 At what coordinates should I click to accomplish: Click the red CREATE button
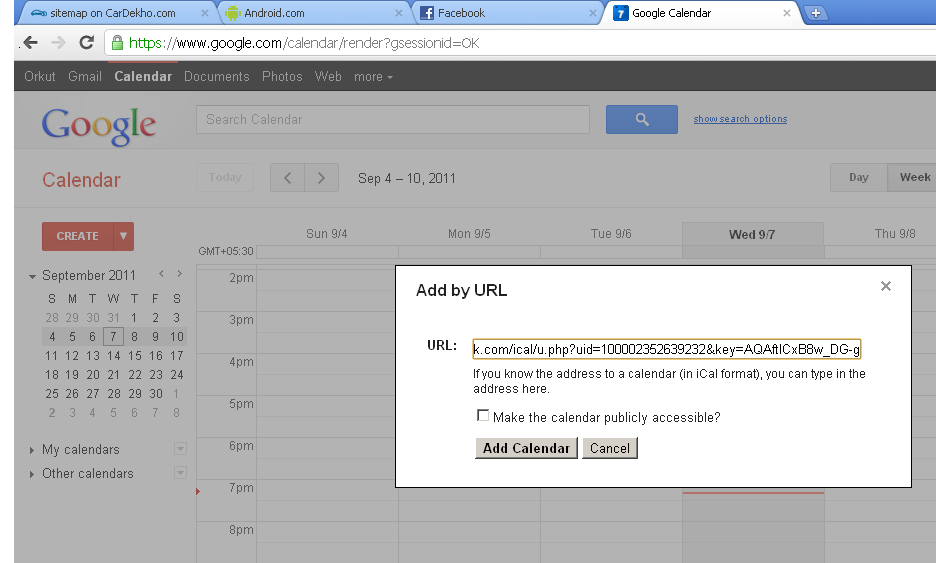click(x=78, y=236)
